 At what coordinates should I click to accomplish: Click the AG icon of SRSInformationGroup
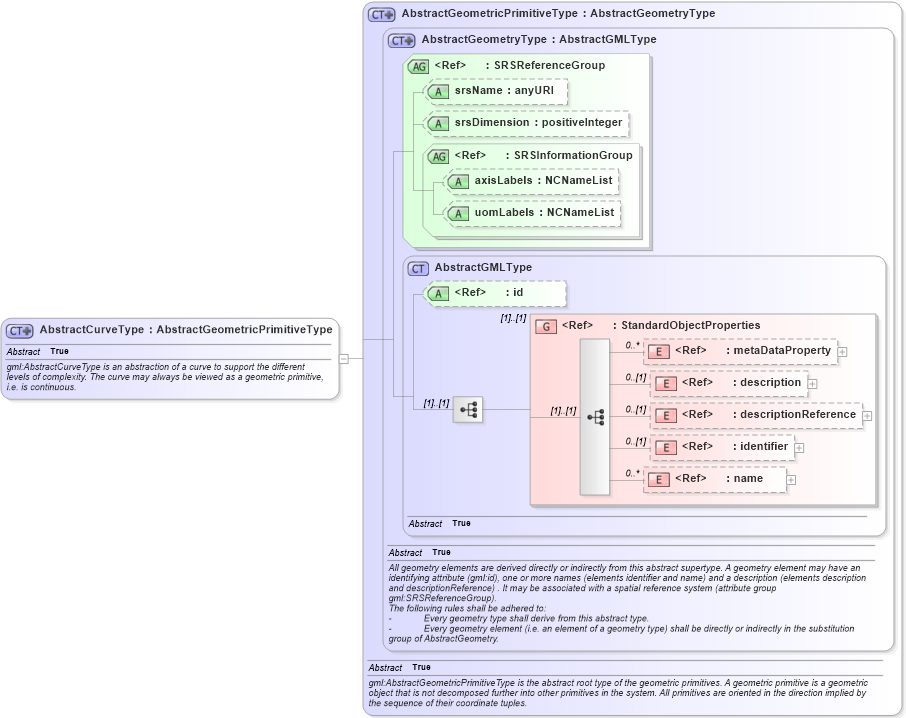[439, 156]
